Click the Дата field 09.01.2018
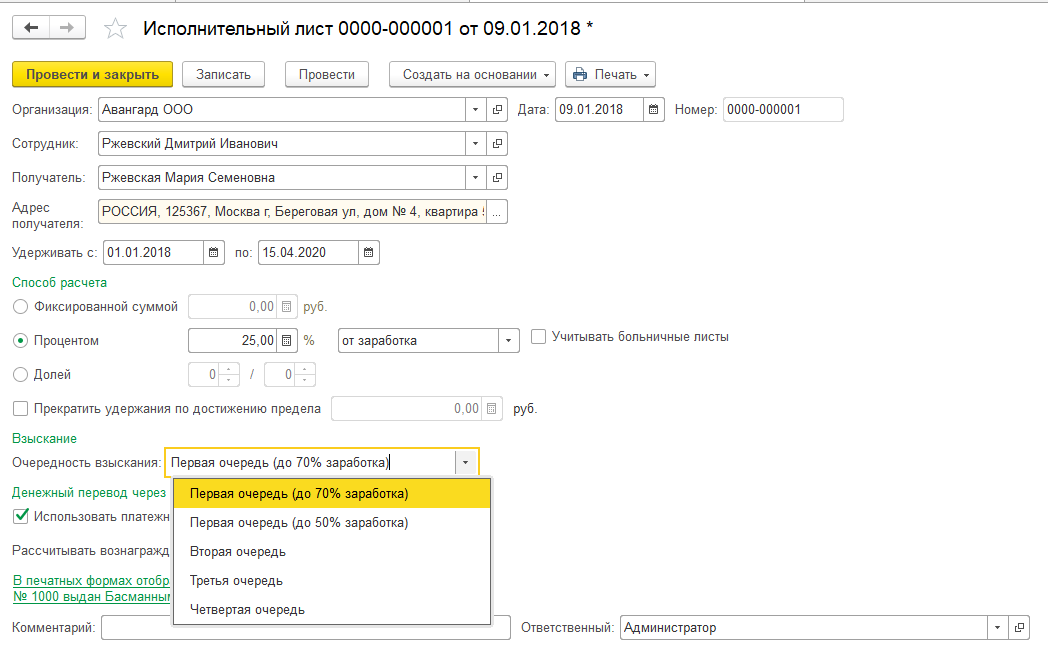The width and height of the screenshot is (1048, 646). [x=600, y=110]
